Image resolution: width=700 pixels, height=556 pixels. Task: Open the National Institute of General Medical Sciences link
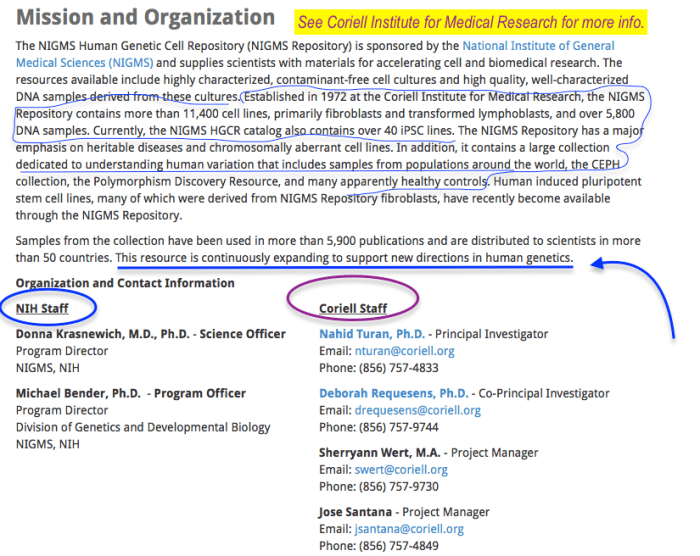(x=538, y=46)
